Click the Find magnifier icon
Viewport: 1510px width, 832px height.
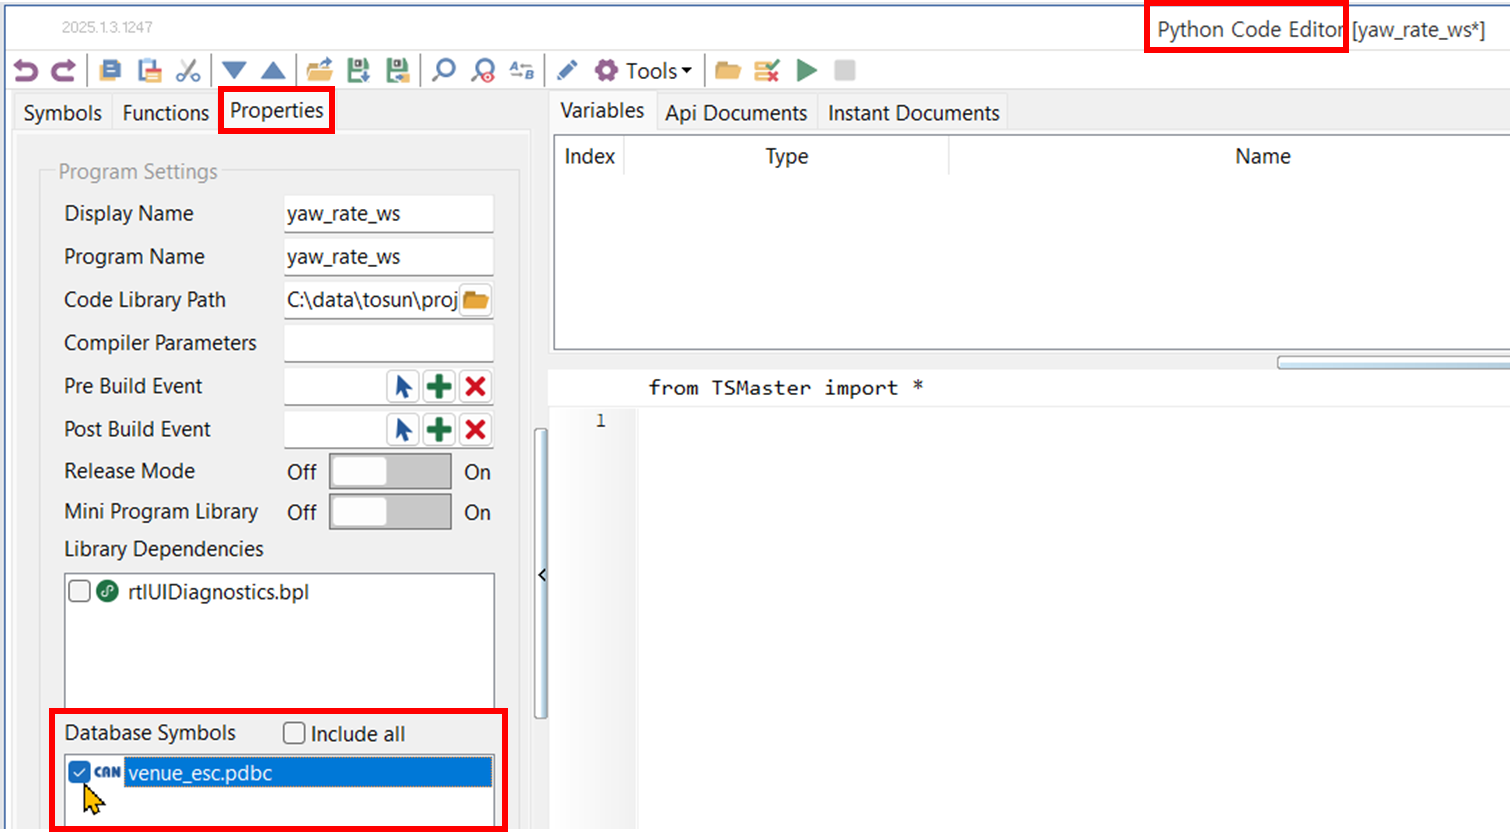(x=444, y=71)
